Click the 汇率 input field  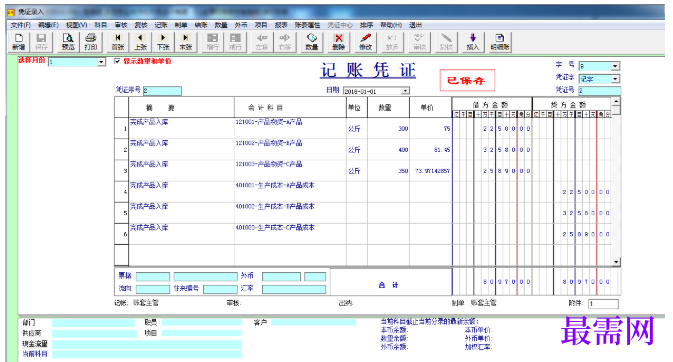[x=294, y=289]
